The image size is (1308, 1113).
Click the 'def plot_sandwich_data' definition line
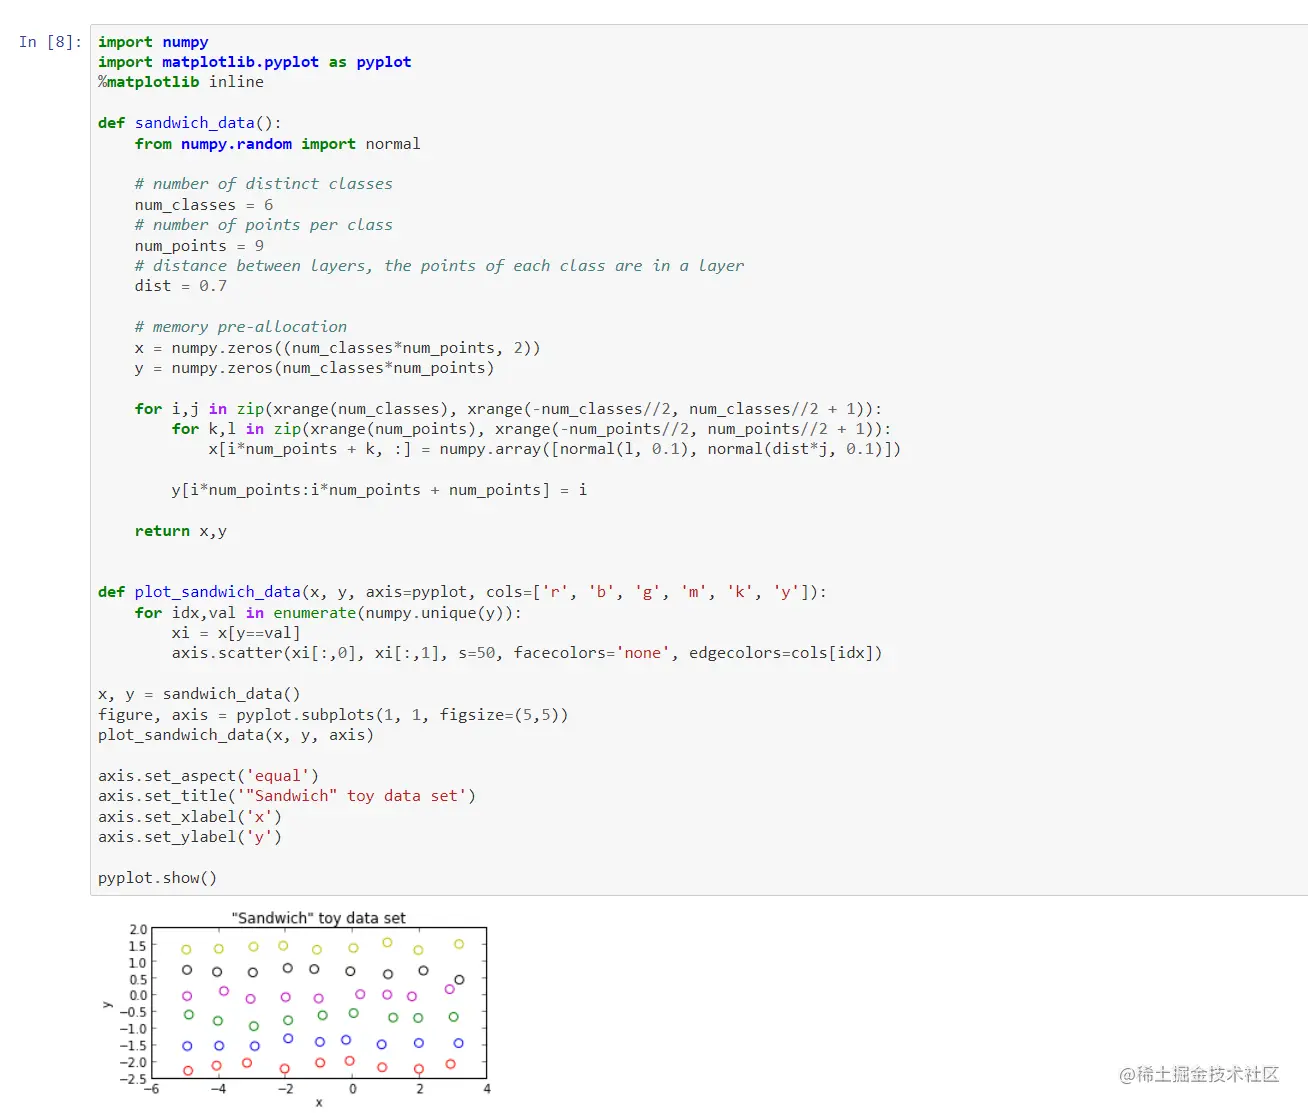463,592
